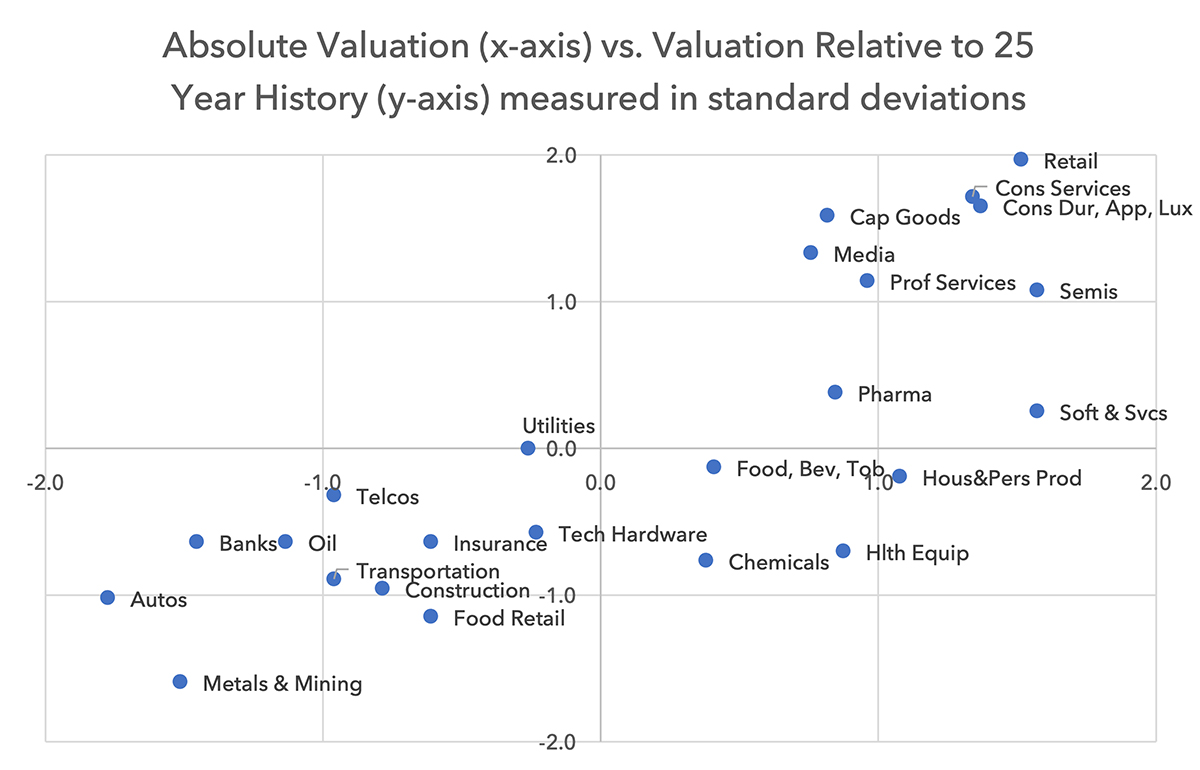Click the Prof Services data point
The image size is (1200, 770).
[x=867, y=281]
